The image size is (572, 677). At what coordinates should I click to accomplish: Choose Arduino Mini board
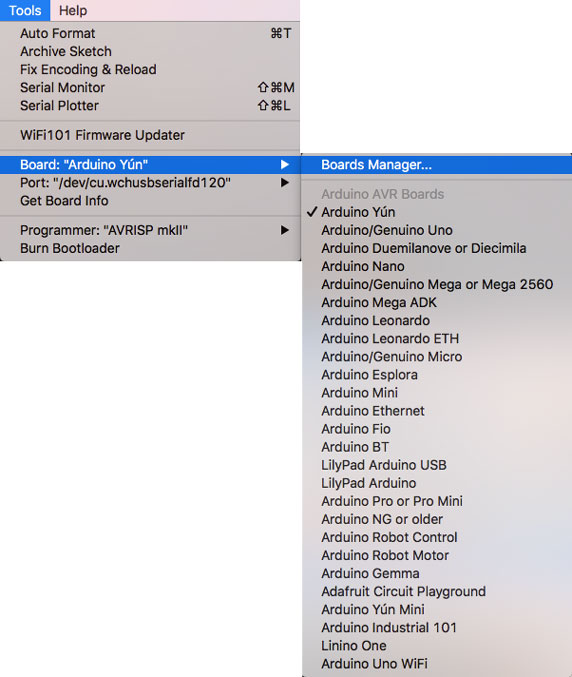click(x=436, y=393)
